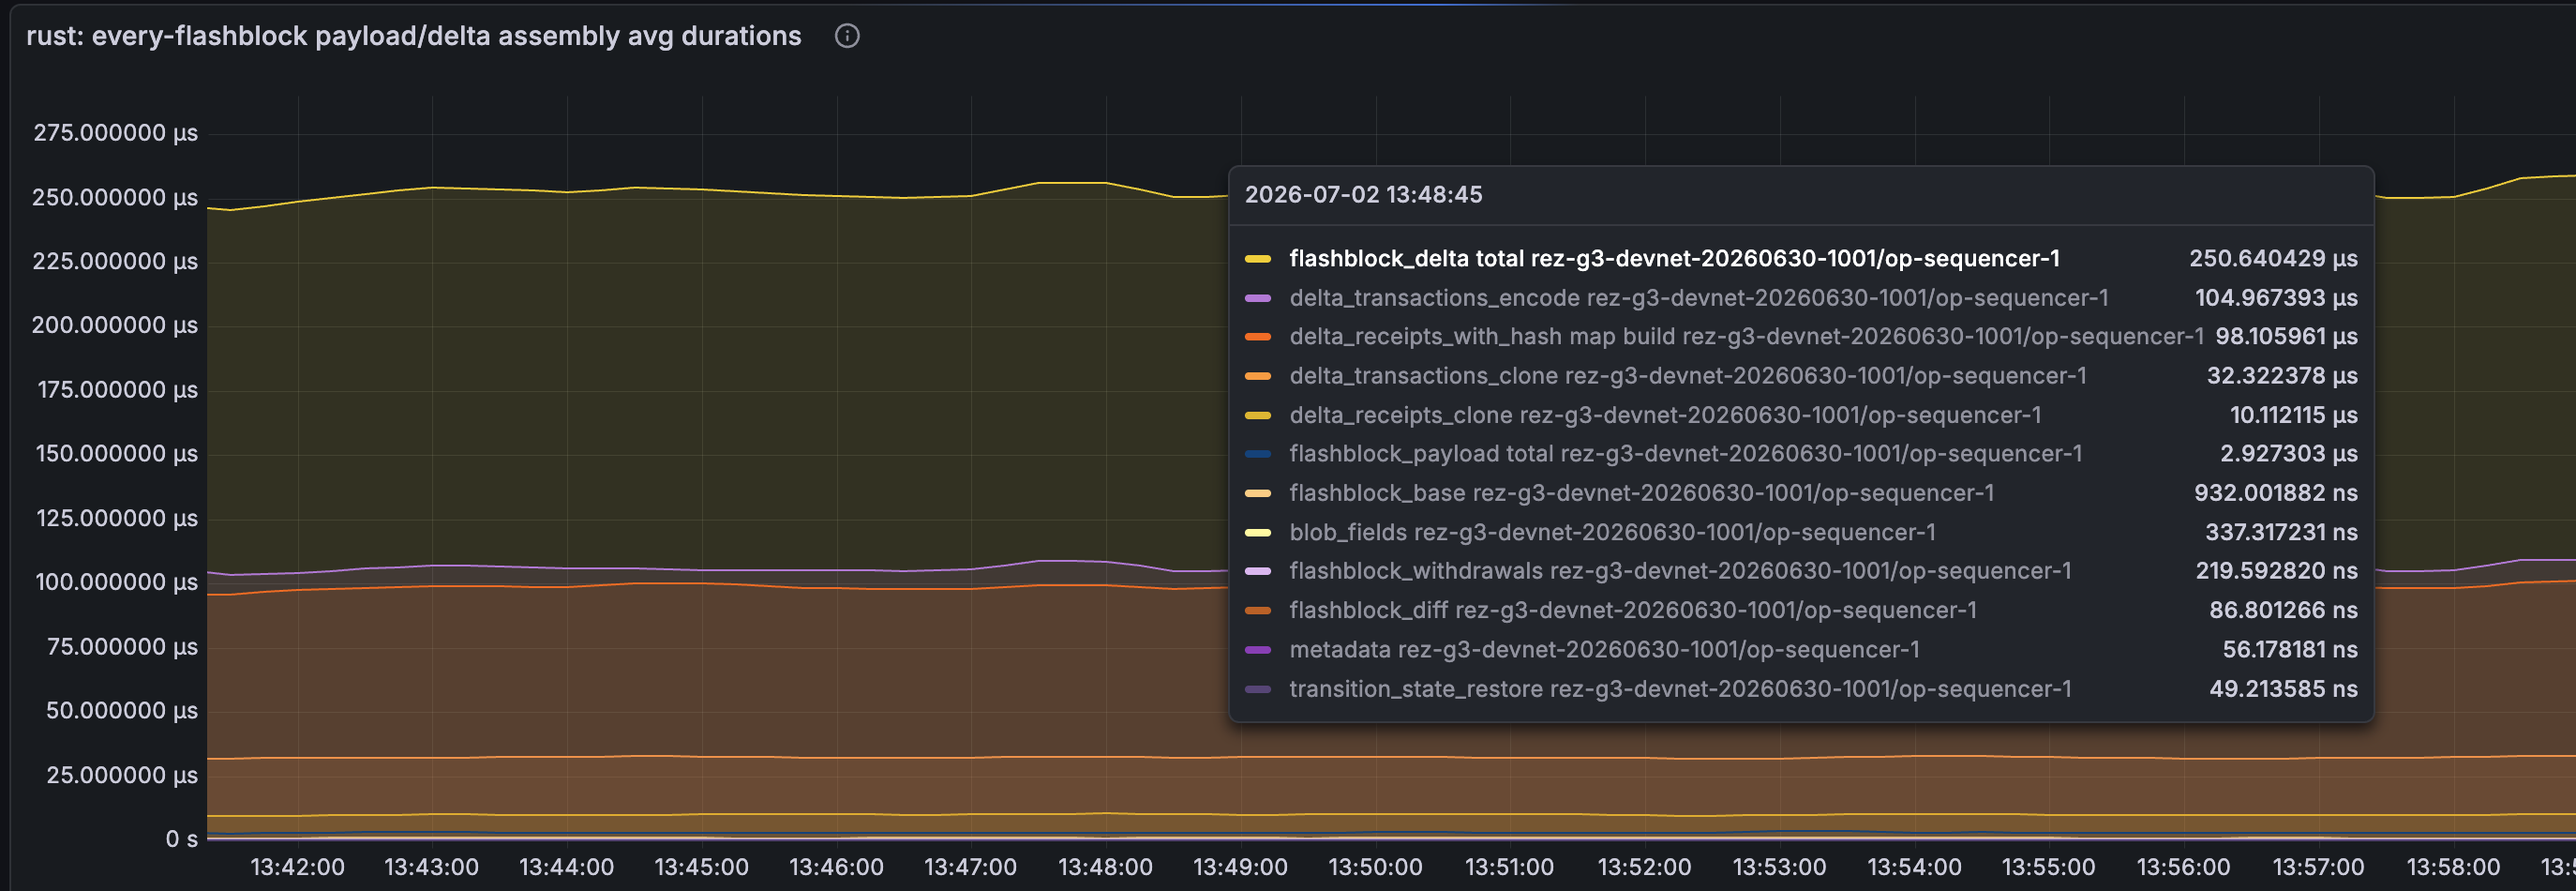Click the value 98.105961 µs in the tooltip
The width and height of the screenshot is (2576, 891).
pyautogui.click(x=2286, y=336)
